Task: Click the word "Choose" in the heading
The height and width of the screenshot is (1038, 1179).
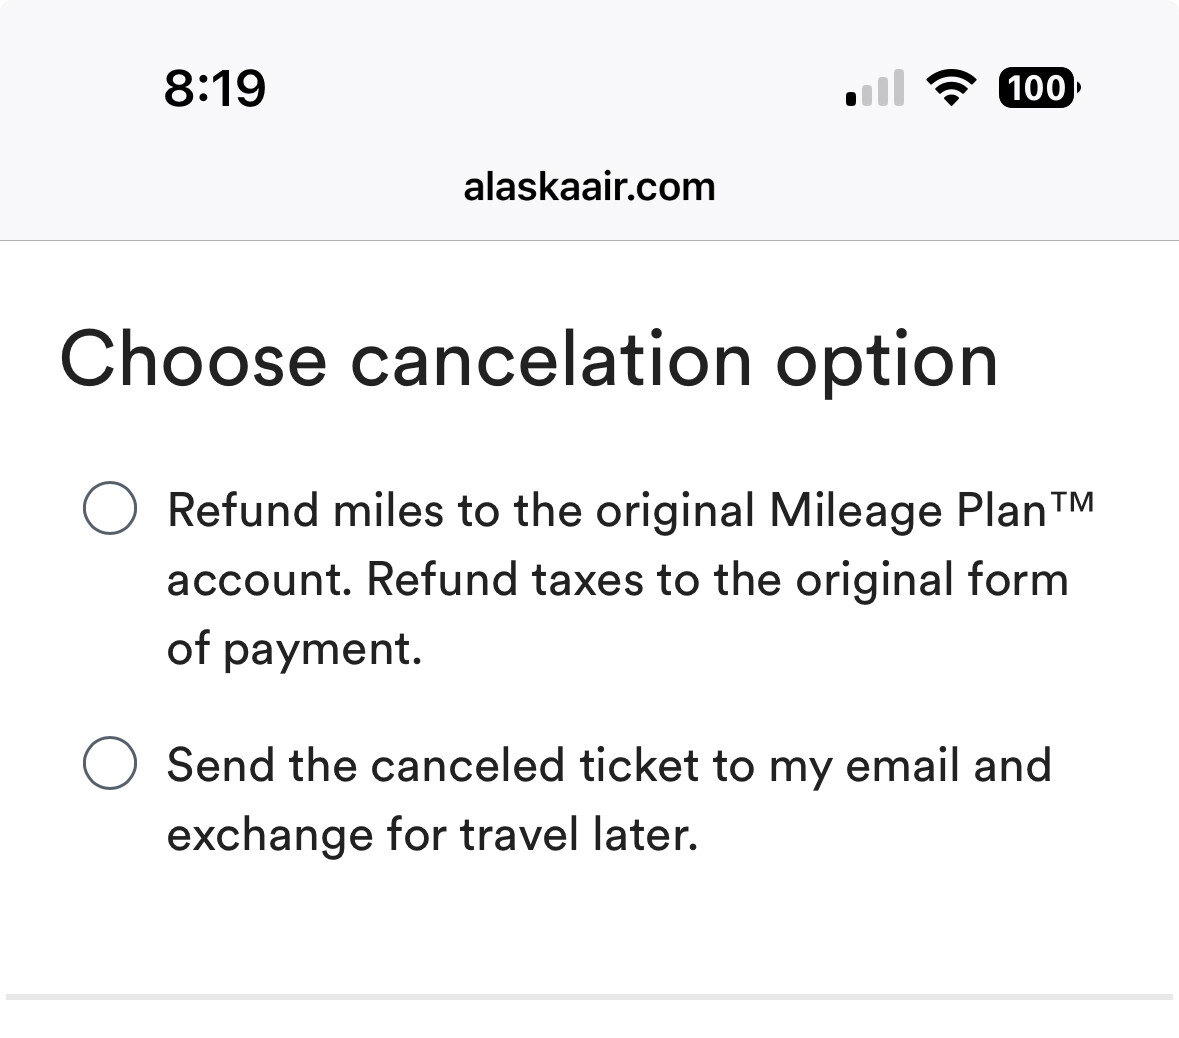Action: click(193, 359)
